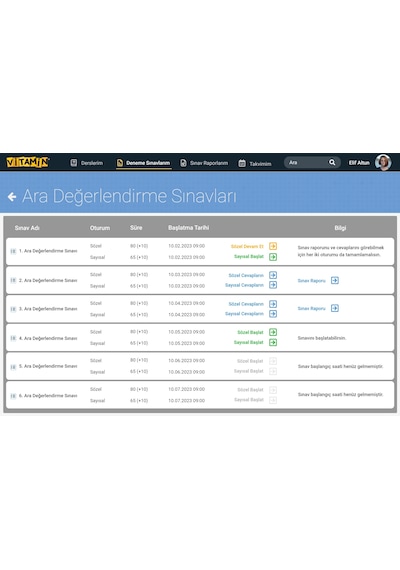Image resolution: width=400 pixels, height=570 pixels.
Task: Start exam 4 via the Sözel Başlat arrow
Action: pyautogui.click(x=273, y=332)
